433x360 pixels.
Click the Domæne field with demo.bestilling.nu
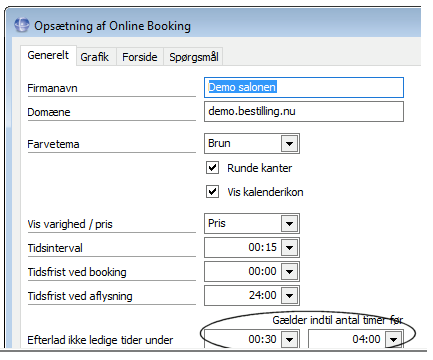point(304,111)
